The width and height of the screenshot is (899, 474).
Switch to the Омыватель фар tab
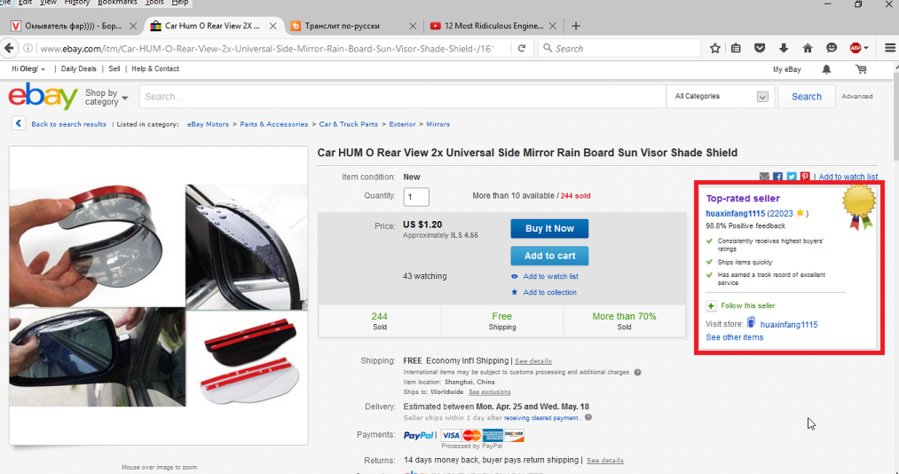coord(72,26)
